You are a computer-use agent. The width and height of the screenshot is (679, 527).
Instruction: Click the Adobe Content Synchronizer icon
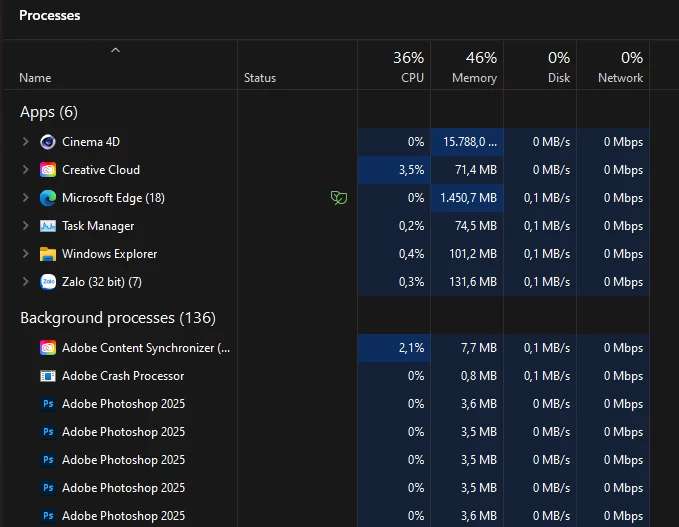tap(48, 348)
